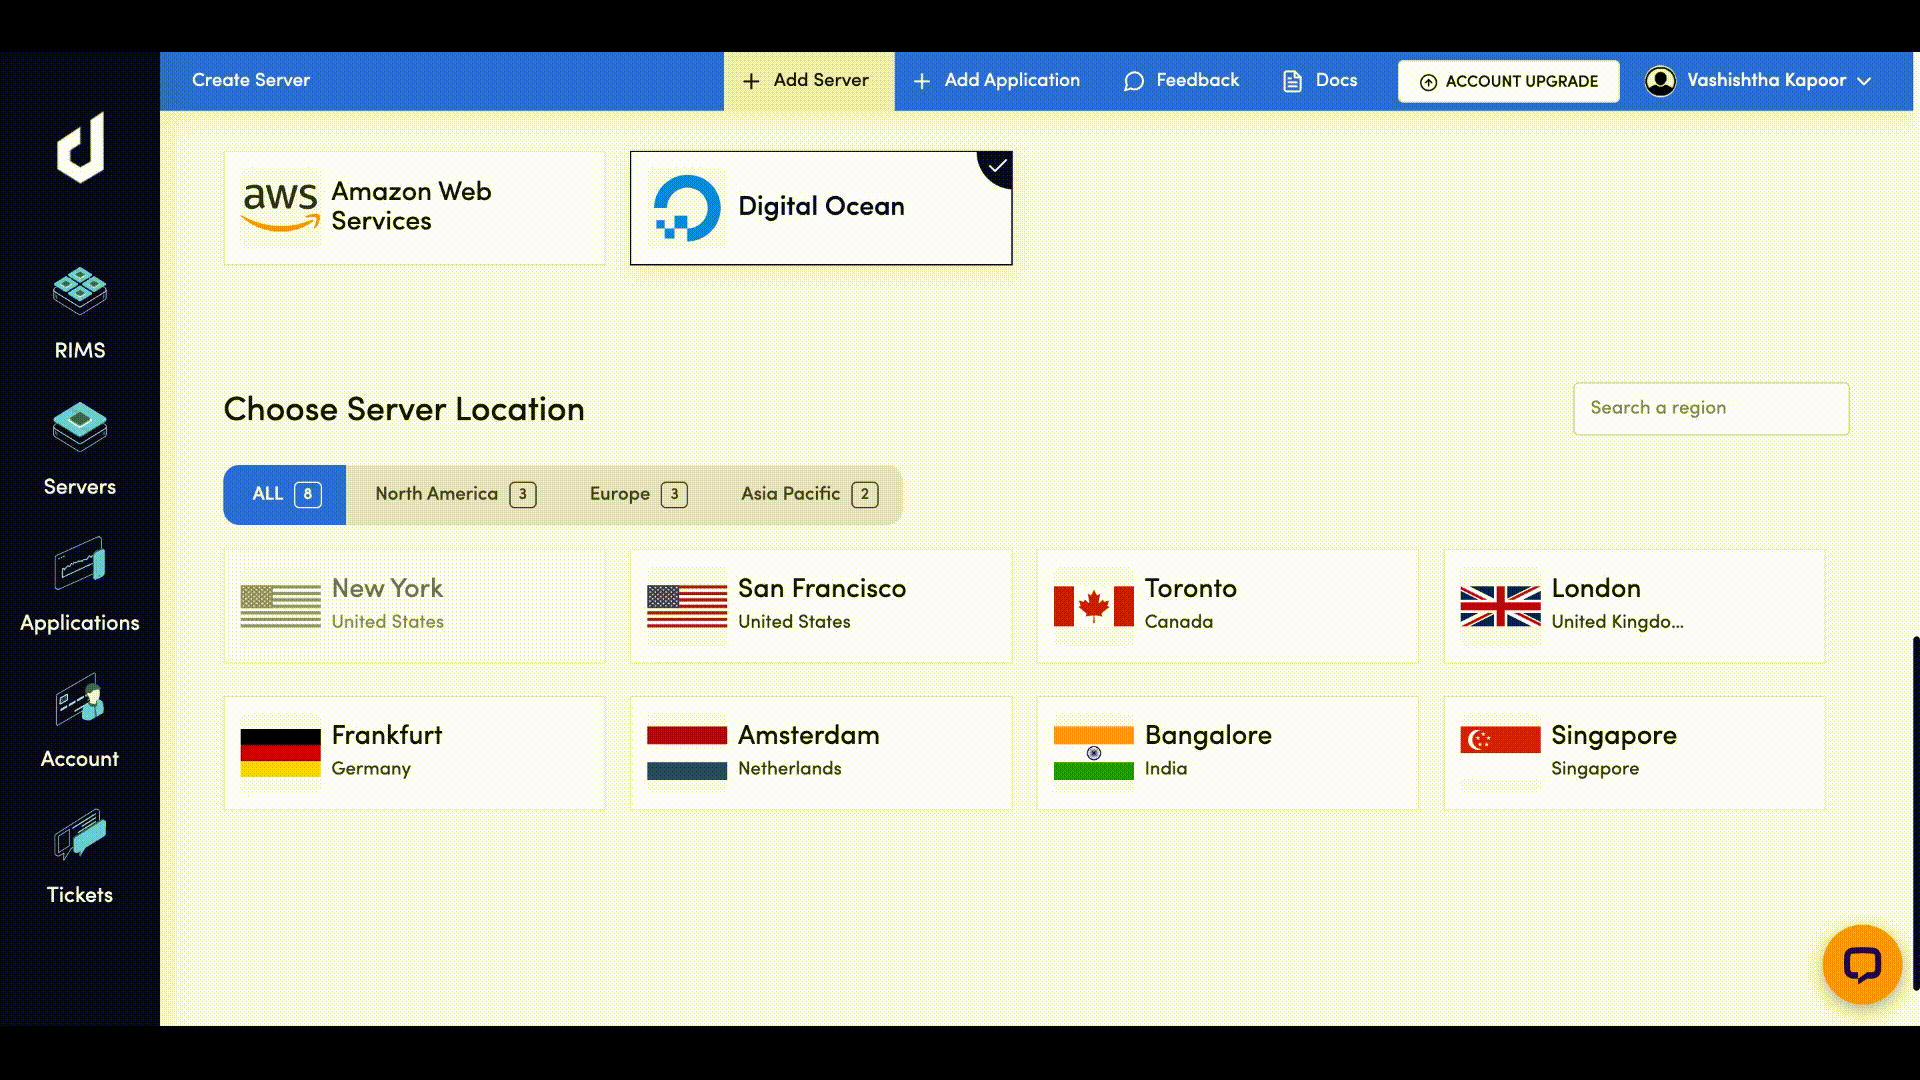The height and width of the screenshot is (1080, 1920).
Task: Open the Servers sidebar icon
Action: 80,428
